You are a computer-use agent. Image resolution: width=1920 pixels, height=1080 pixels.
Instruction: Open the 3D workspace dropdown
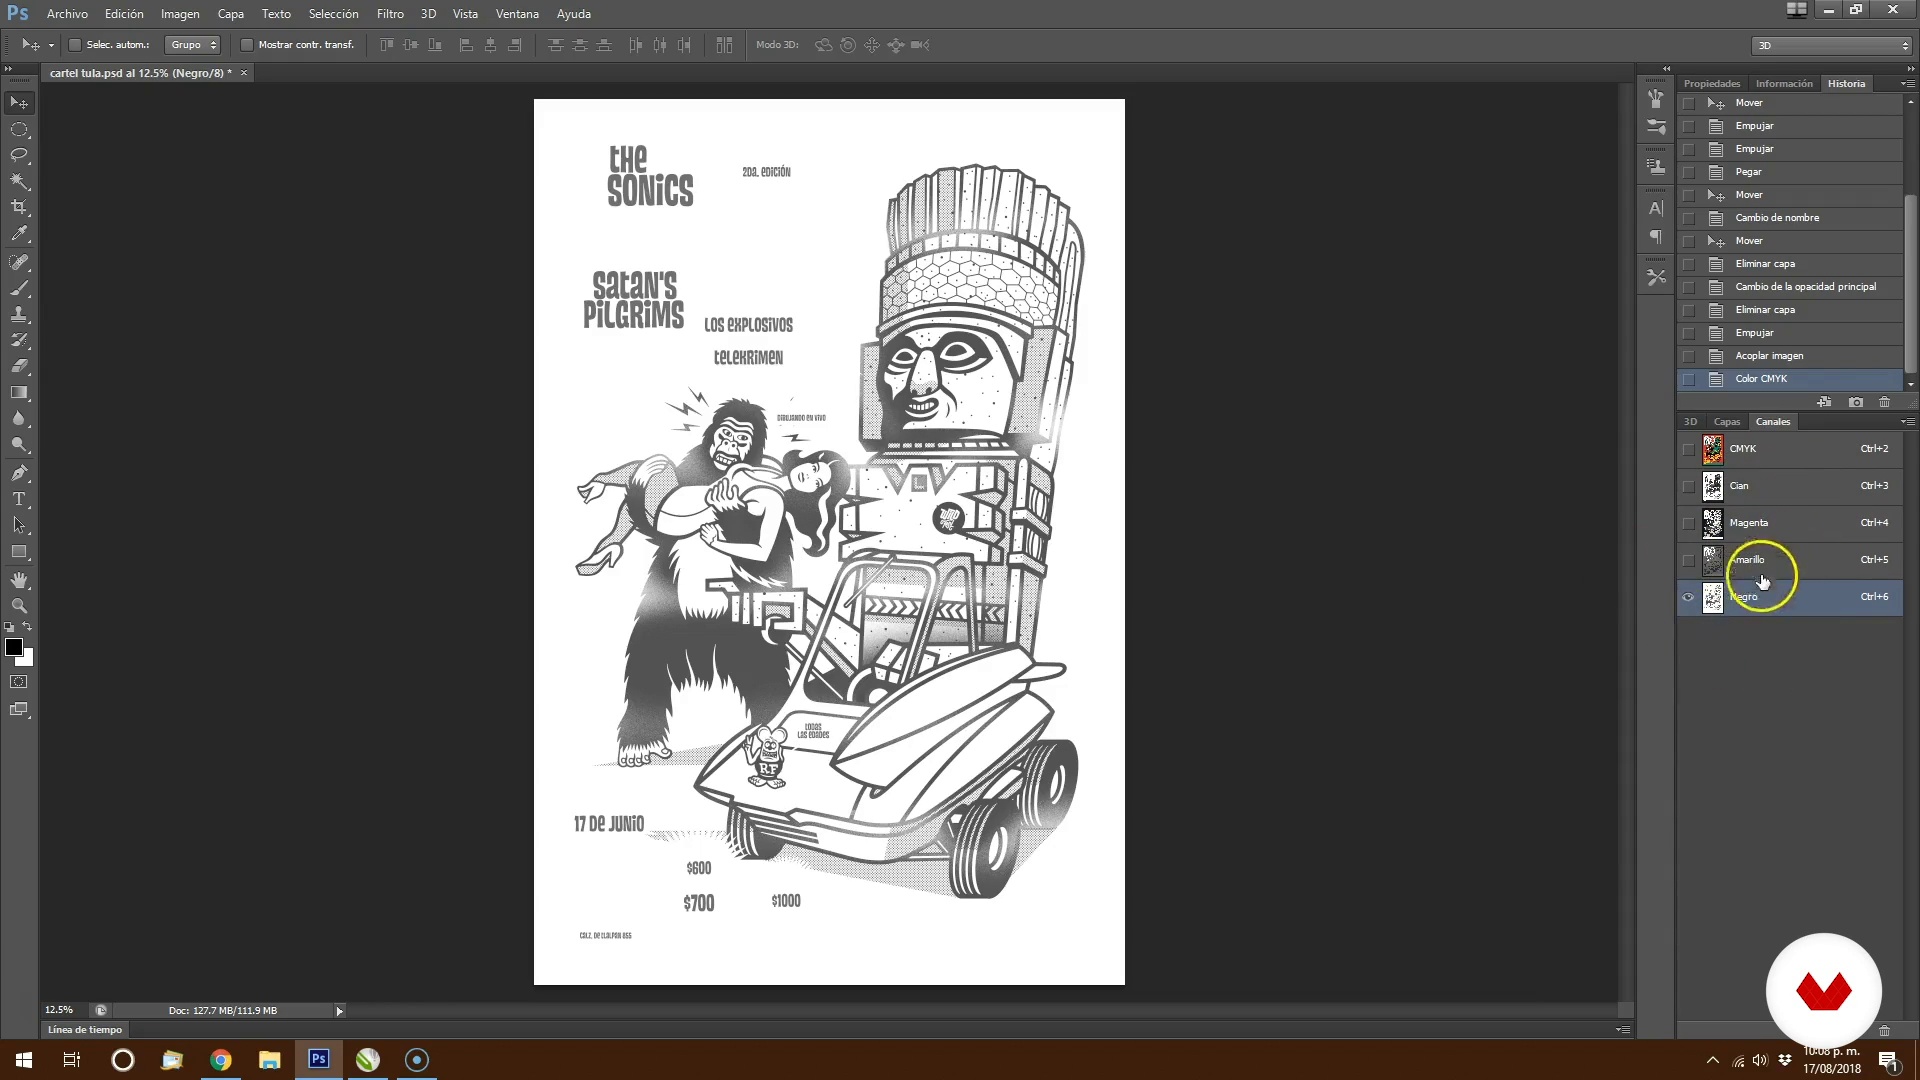pyautogui.click(x=1832, y=46)
